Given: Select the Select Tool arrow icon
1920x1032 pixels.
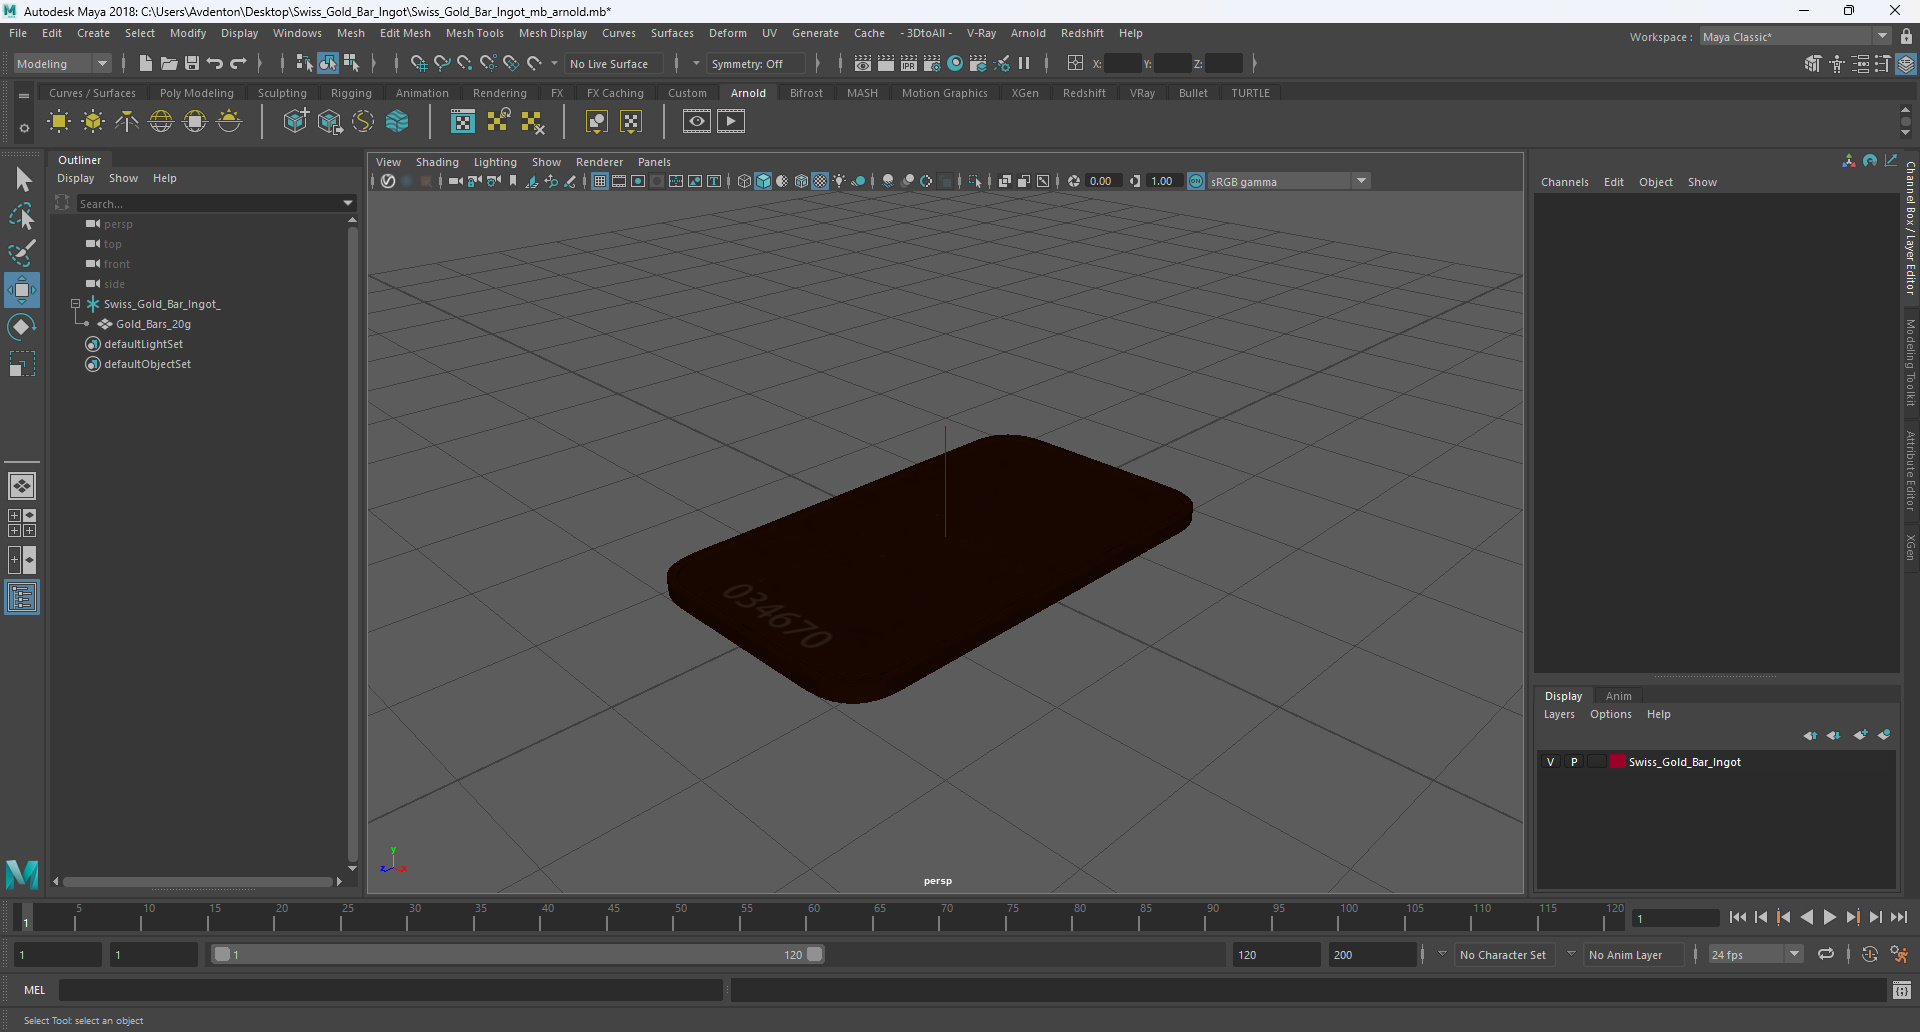Looking at the screenshot, I should 22,179.
